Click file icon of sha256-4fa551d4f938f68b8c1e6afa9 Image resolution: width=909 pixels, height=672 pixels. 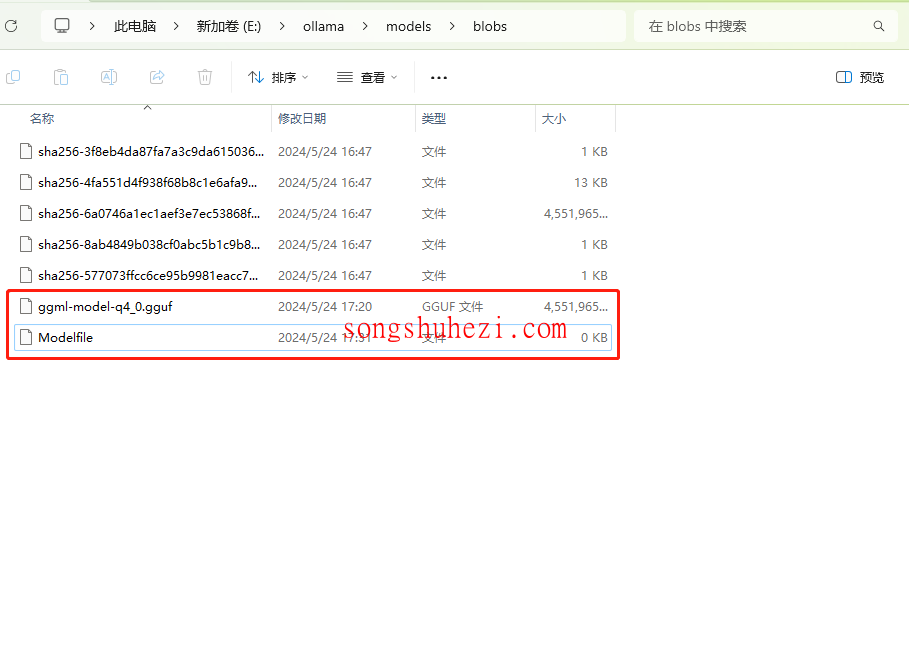click(26, 182)
